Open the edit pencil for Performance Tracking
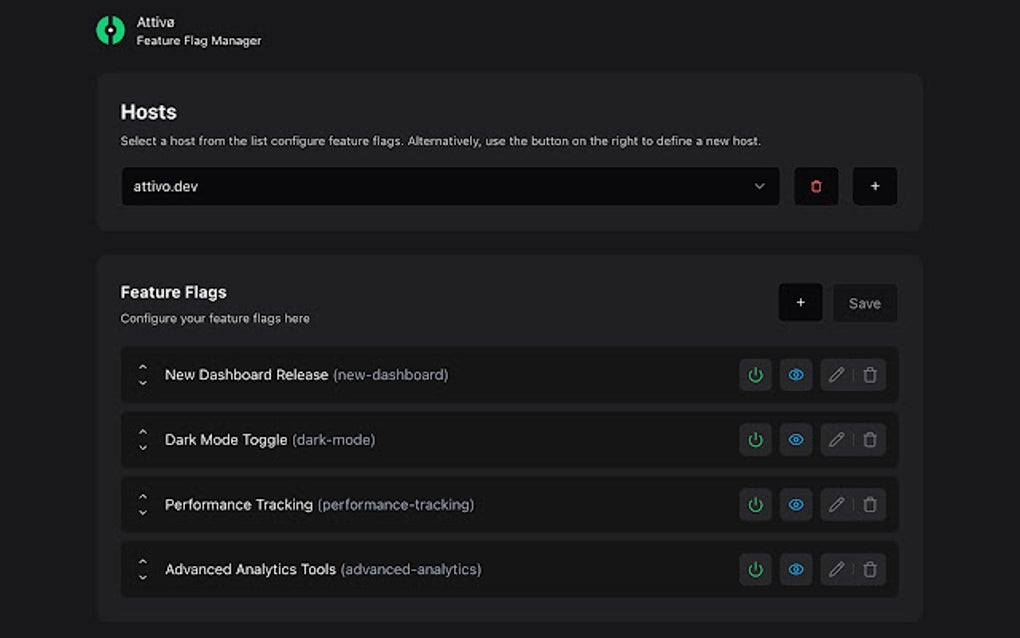This screenshot has height=638, width=1020. [837, 504]
